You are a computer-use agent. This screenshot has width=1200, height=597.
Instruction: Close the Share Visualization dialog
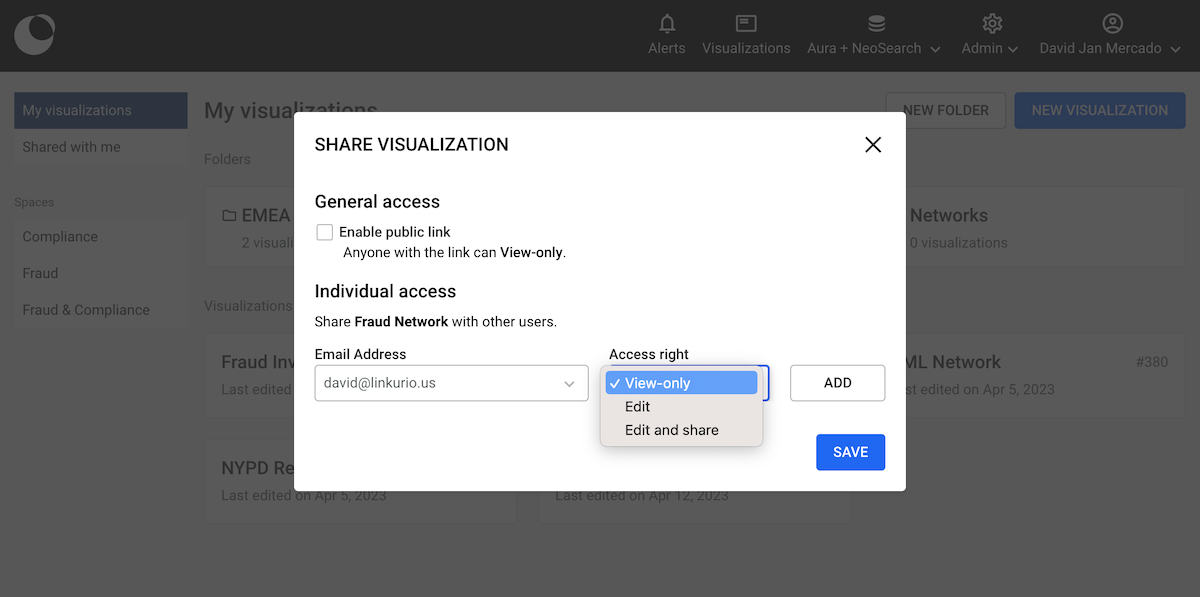[x=872, y=145]
